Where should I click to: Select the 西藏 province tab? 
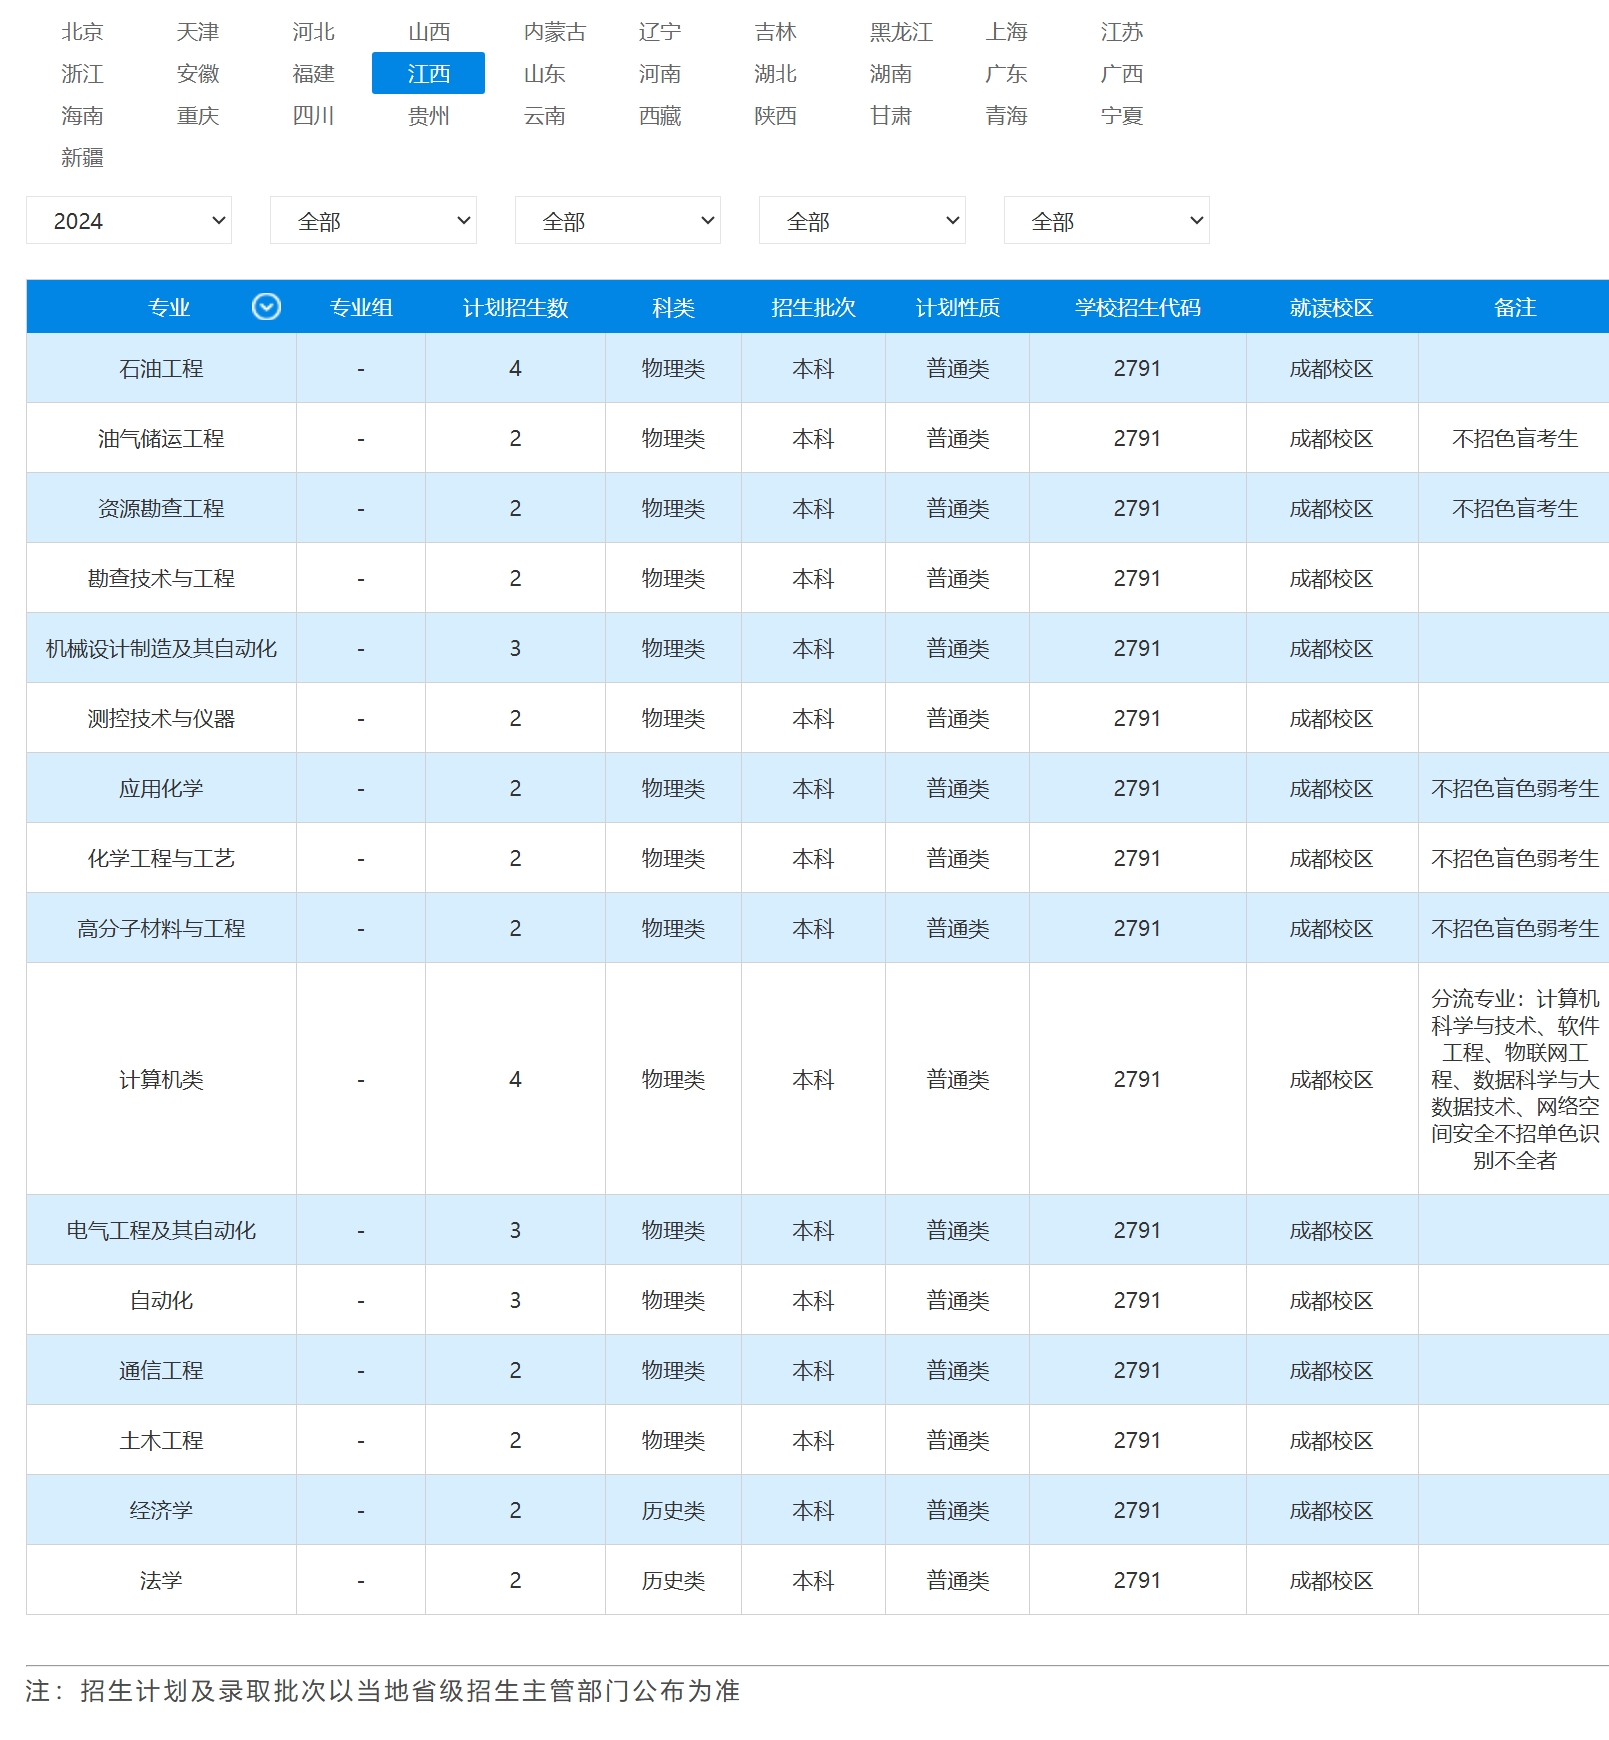point(660,116)
